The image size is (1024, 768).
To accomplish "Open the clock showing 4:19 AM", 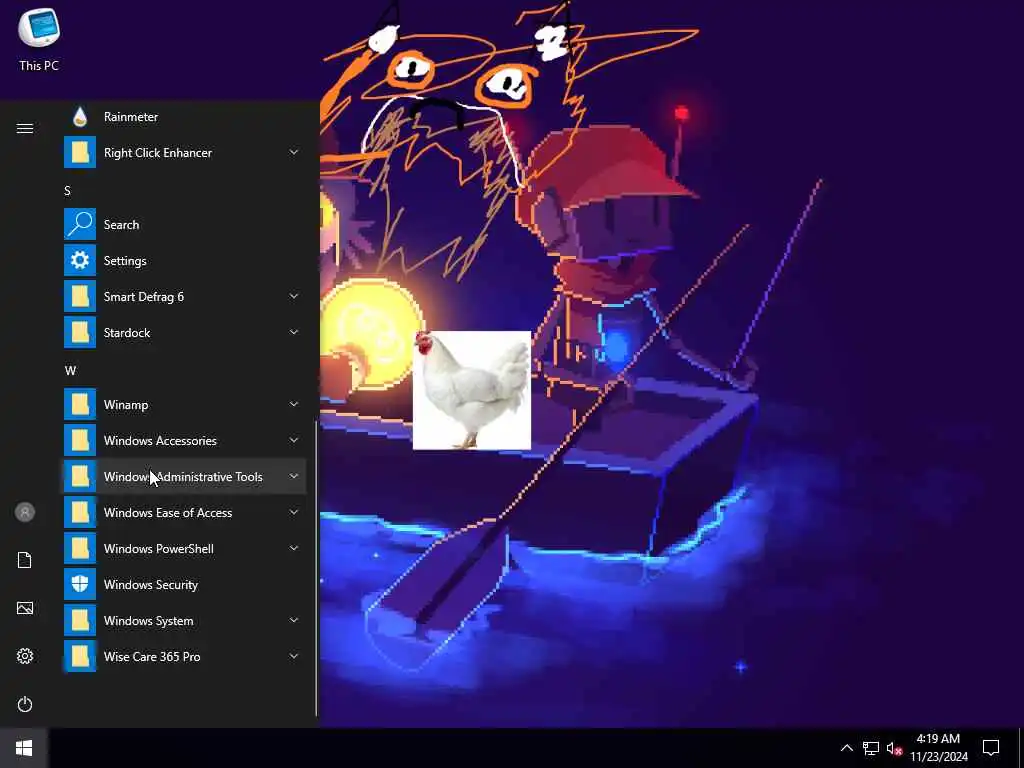I will pyautogui.click(x=938, y=748).
